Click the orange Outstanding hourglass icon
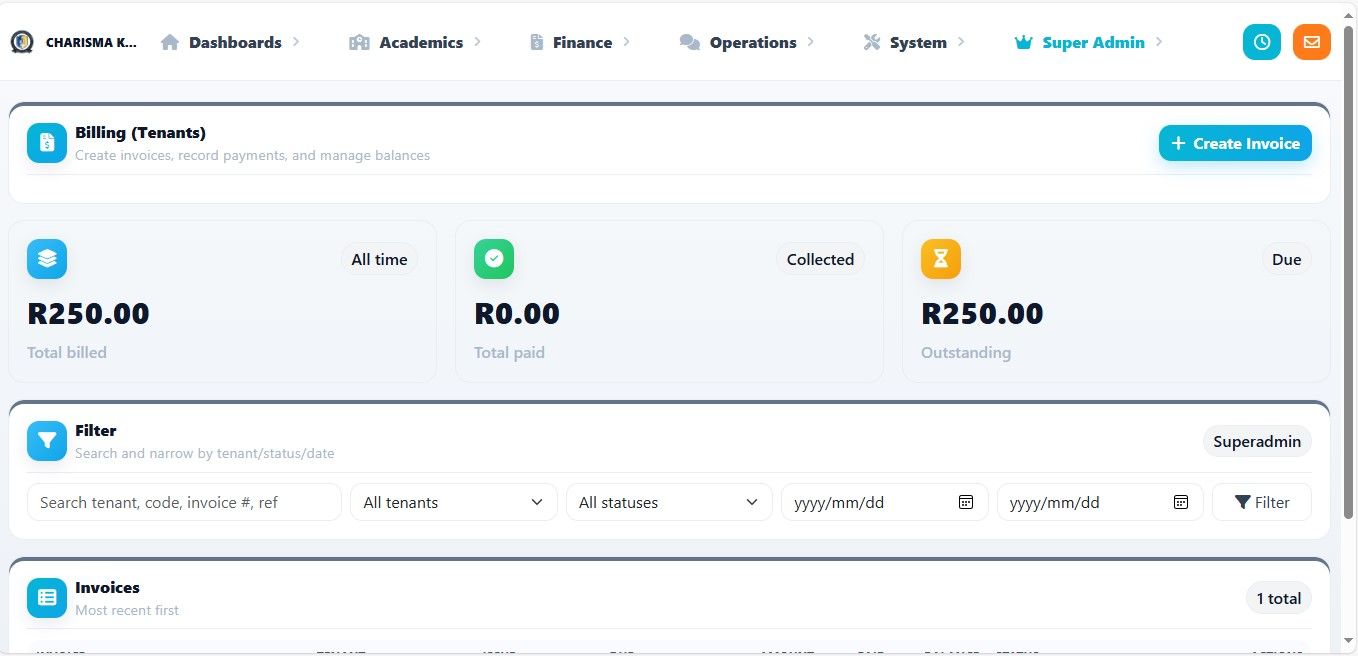 [941, 259]
